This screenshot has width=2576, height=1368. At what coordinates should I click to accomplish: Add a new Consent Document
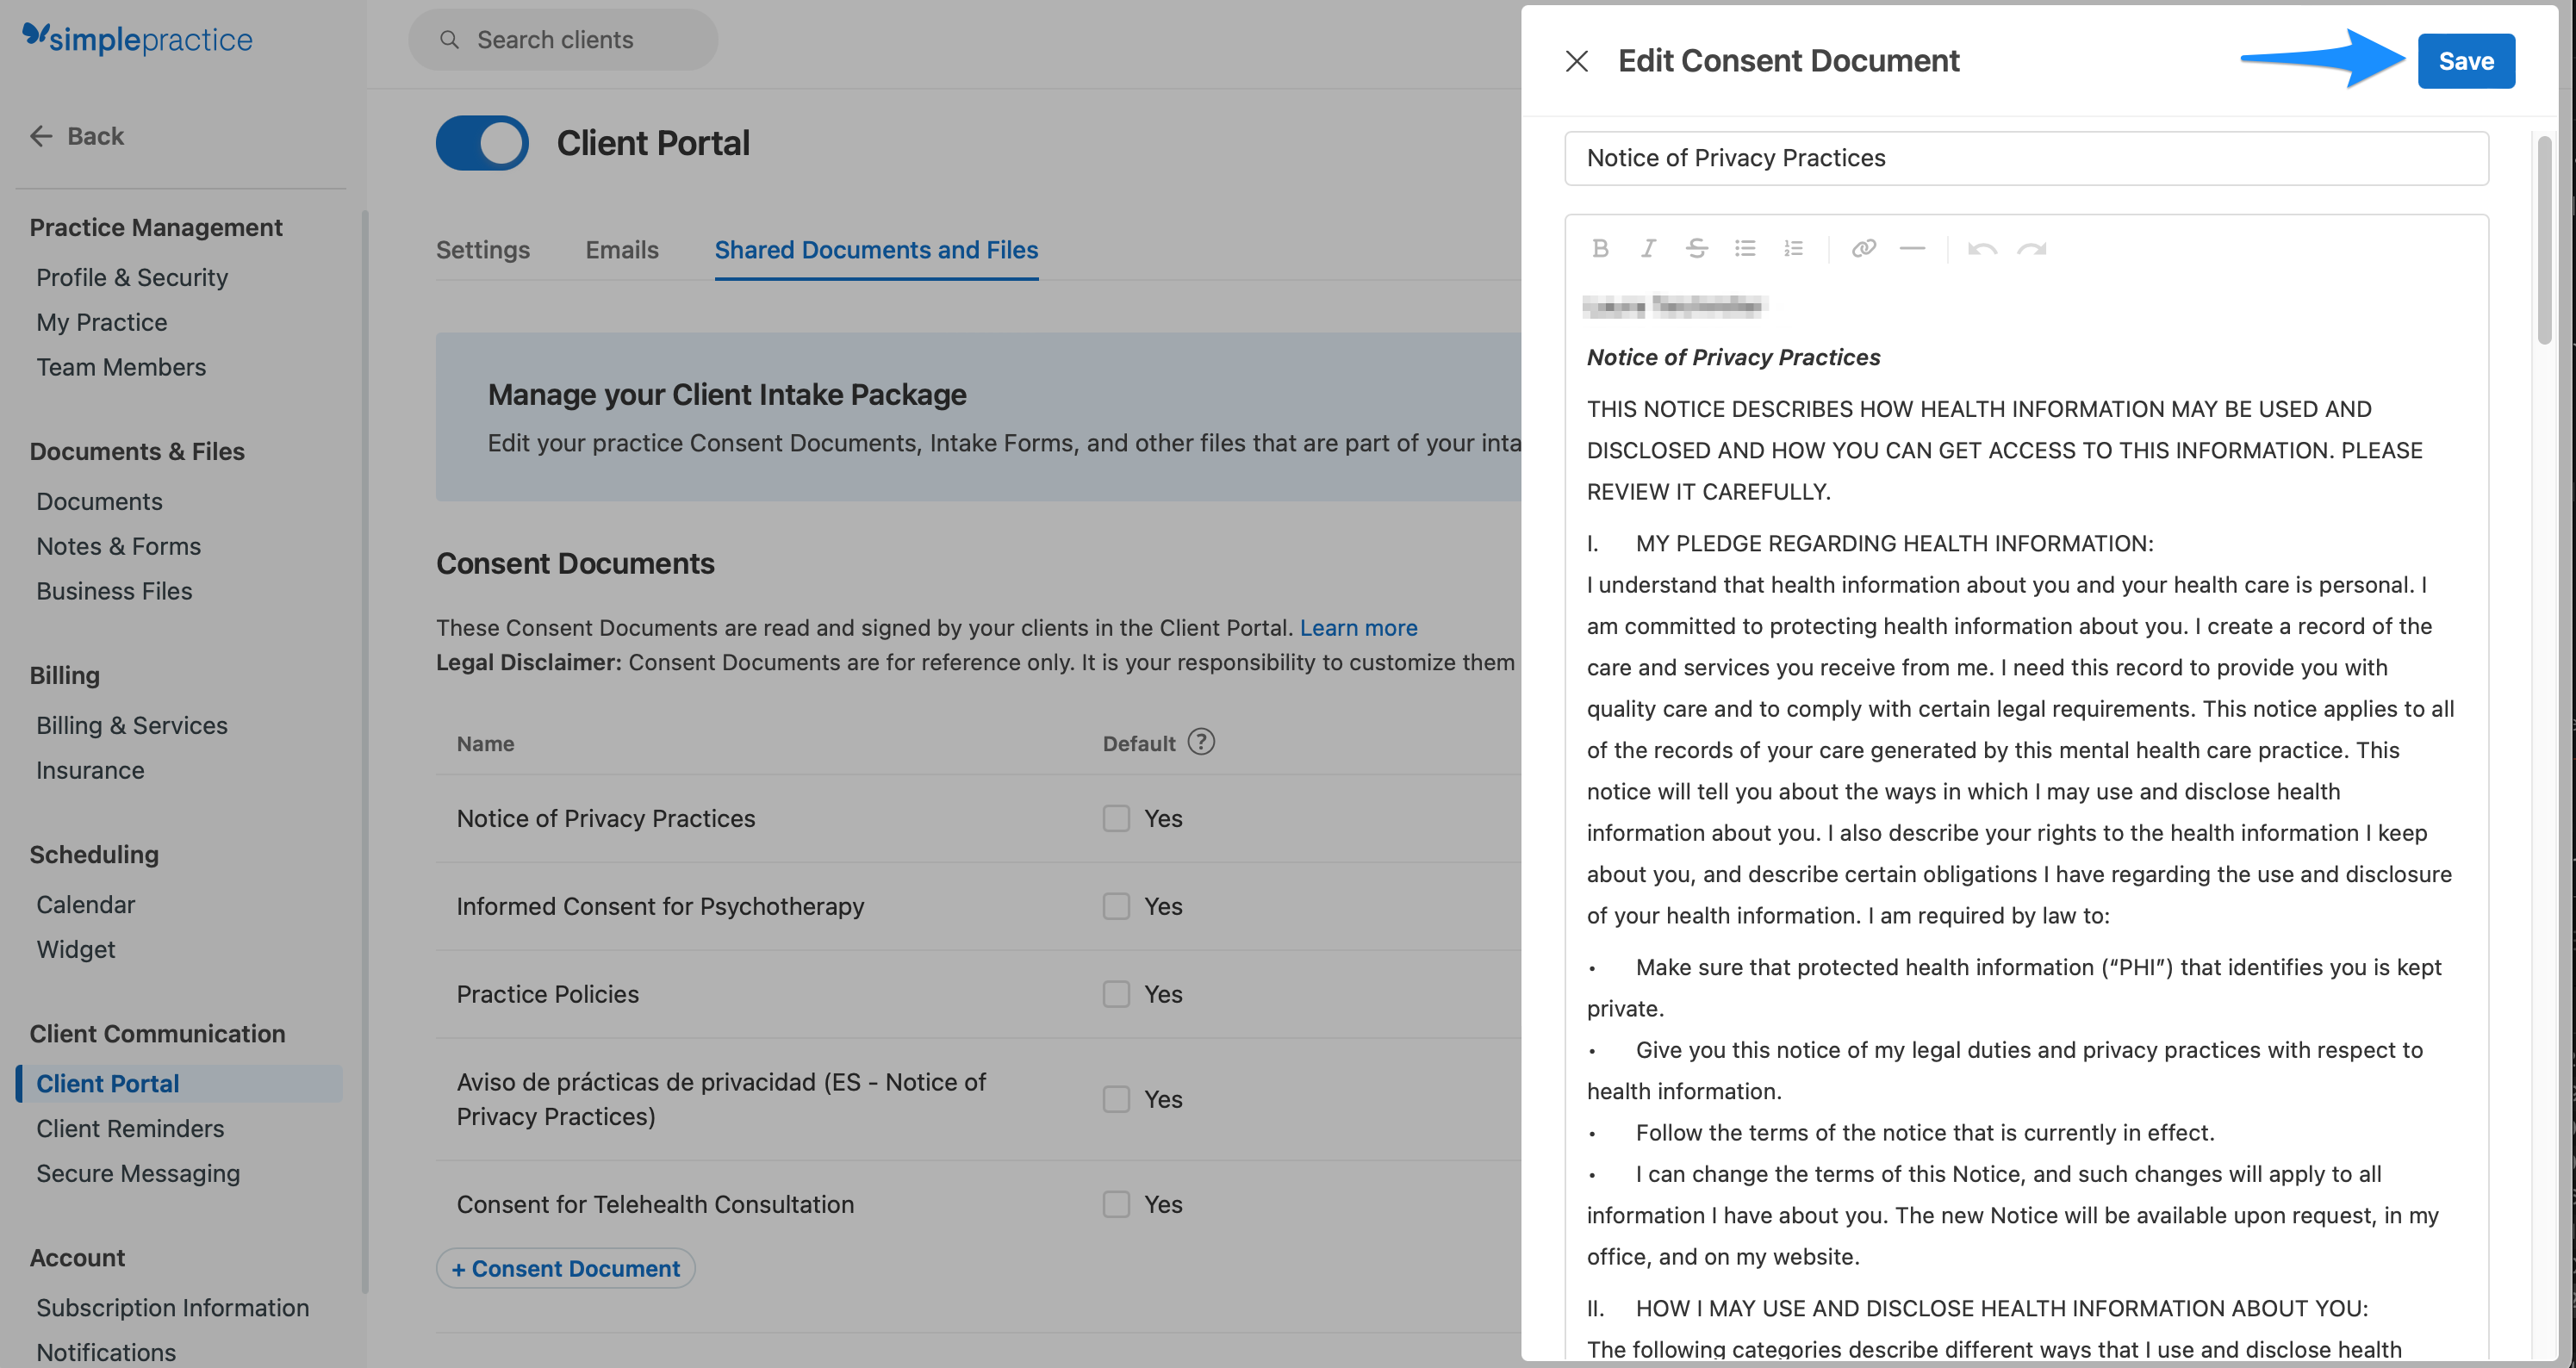point(565,1268)
